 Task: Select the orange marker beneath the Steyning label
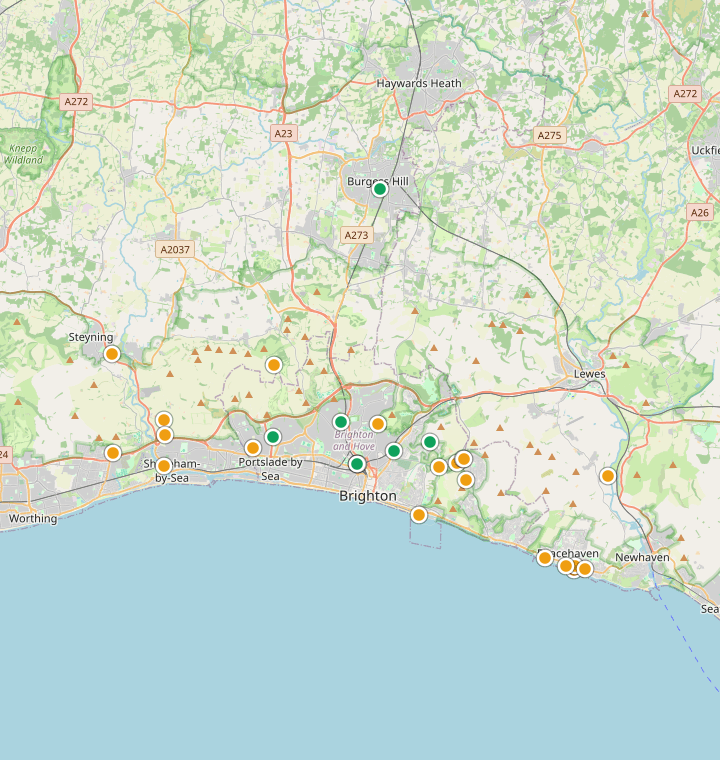[x=112, y=354]
